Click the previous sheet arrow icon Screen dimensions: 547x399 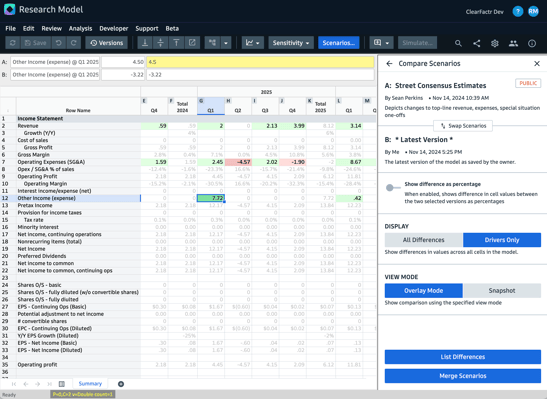[x=25, y=384]
